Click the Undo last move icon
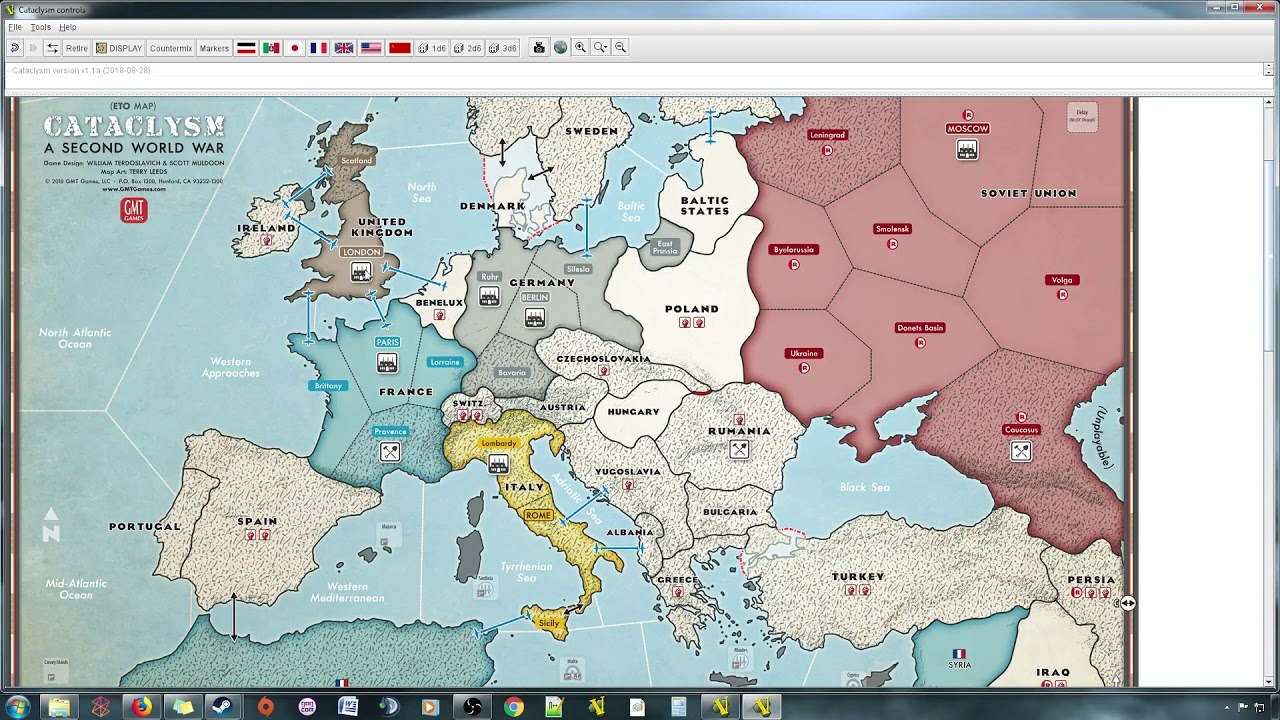1280x720 pixels. coord(14,48)
